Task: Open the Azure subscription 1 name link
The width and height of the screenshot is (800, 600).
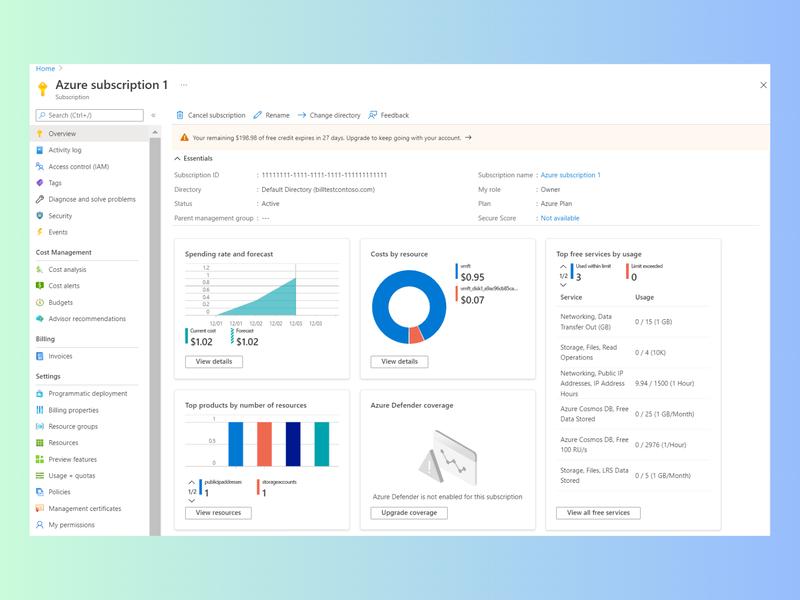Action: click(570, 175)
